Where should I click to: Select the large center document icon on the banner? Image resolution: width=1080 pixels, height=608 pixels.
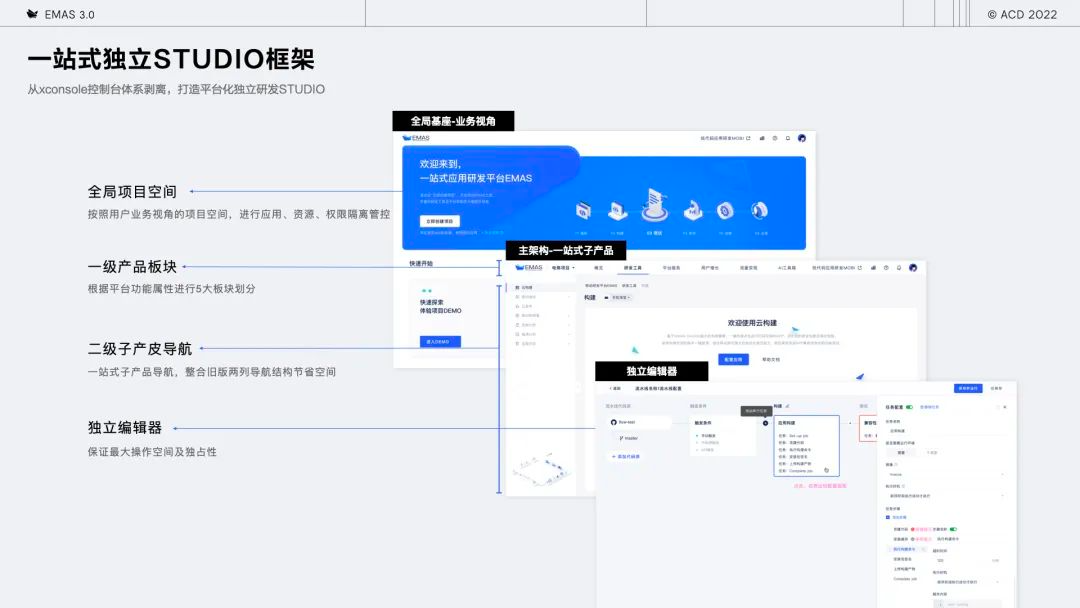pyautogui.click(x=654, y=205)
